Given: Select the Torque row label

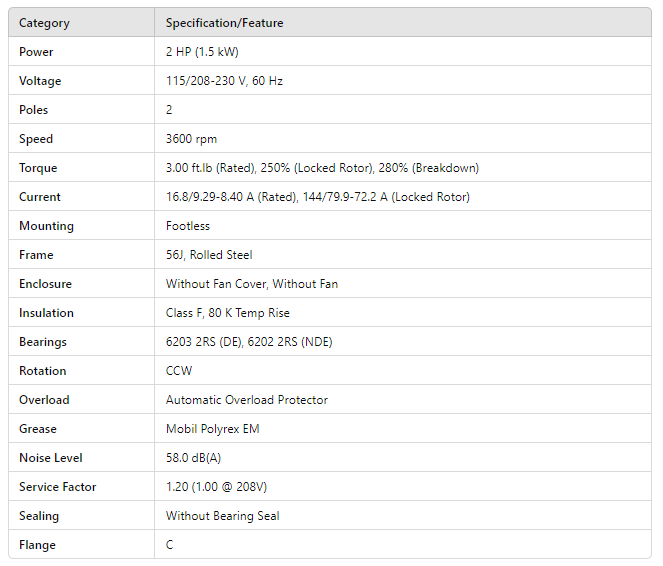Looking at the screenshot, I should tap(38, 168).
